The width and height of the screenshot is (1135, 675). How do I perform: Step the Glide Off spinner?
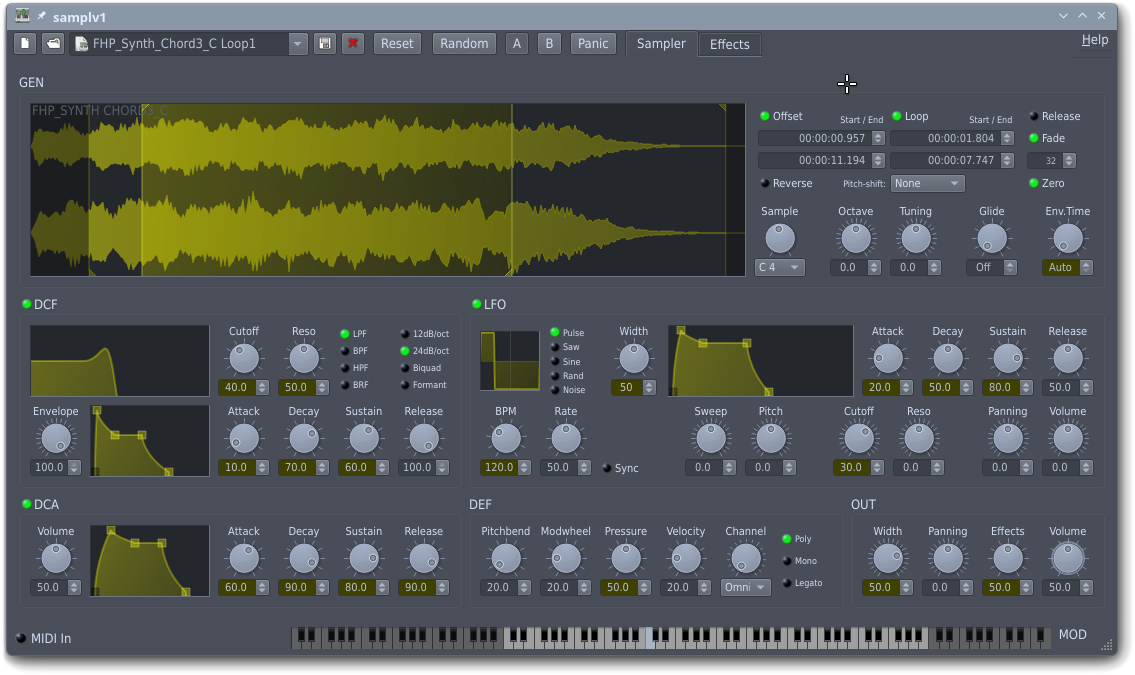click(1010, 267)
